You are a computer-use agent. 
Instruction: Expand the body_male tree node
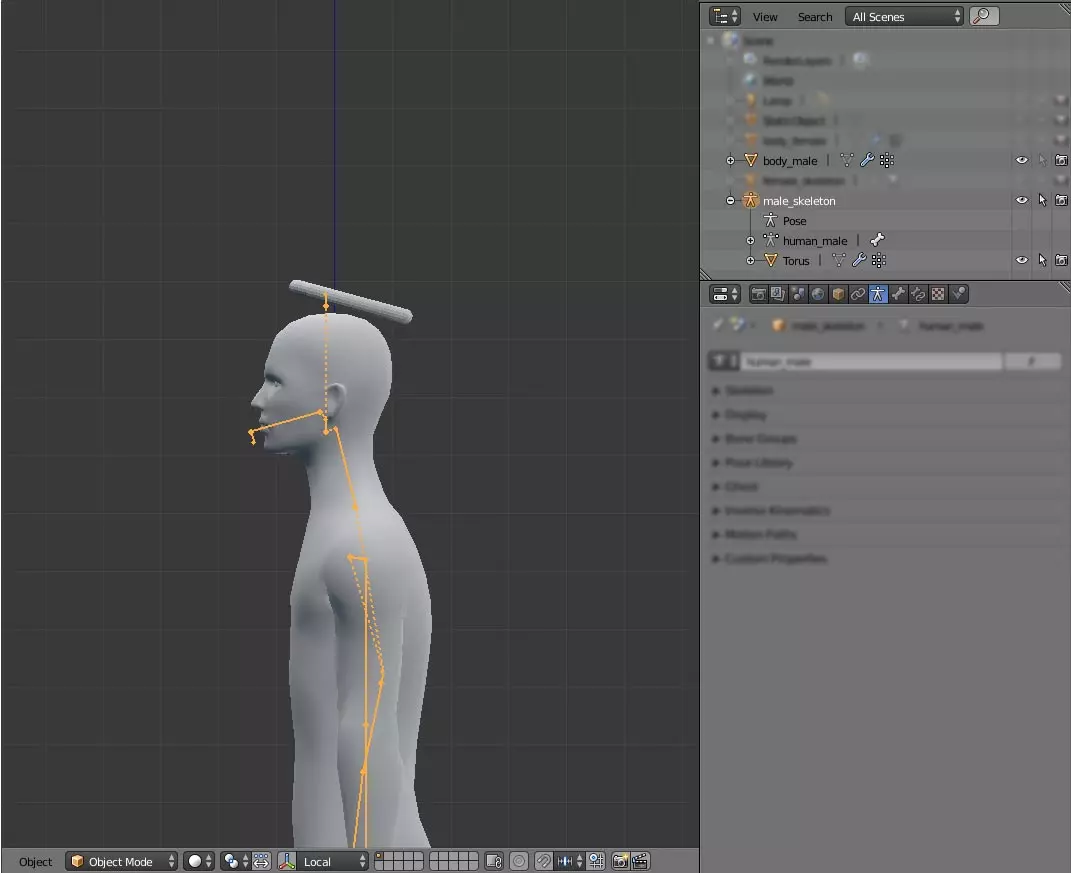730,161
